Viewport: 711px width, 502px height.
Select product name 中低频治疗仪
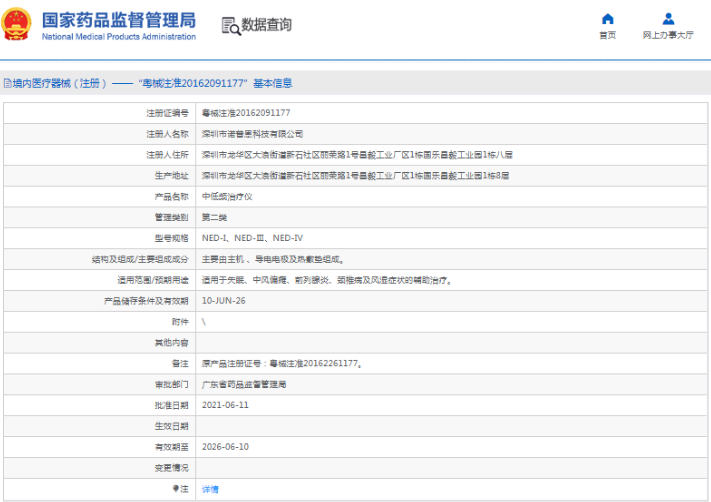point(227,196)
